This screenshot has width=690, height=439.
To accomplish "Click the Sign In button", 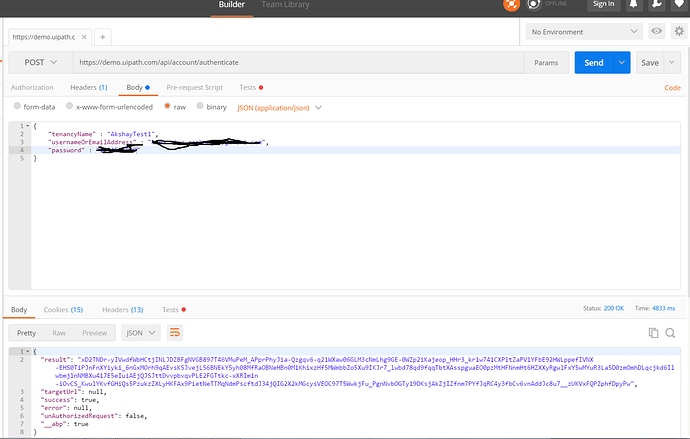I will tap(603, 4).
